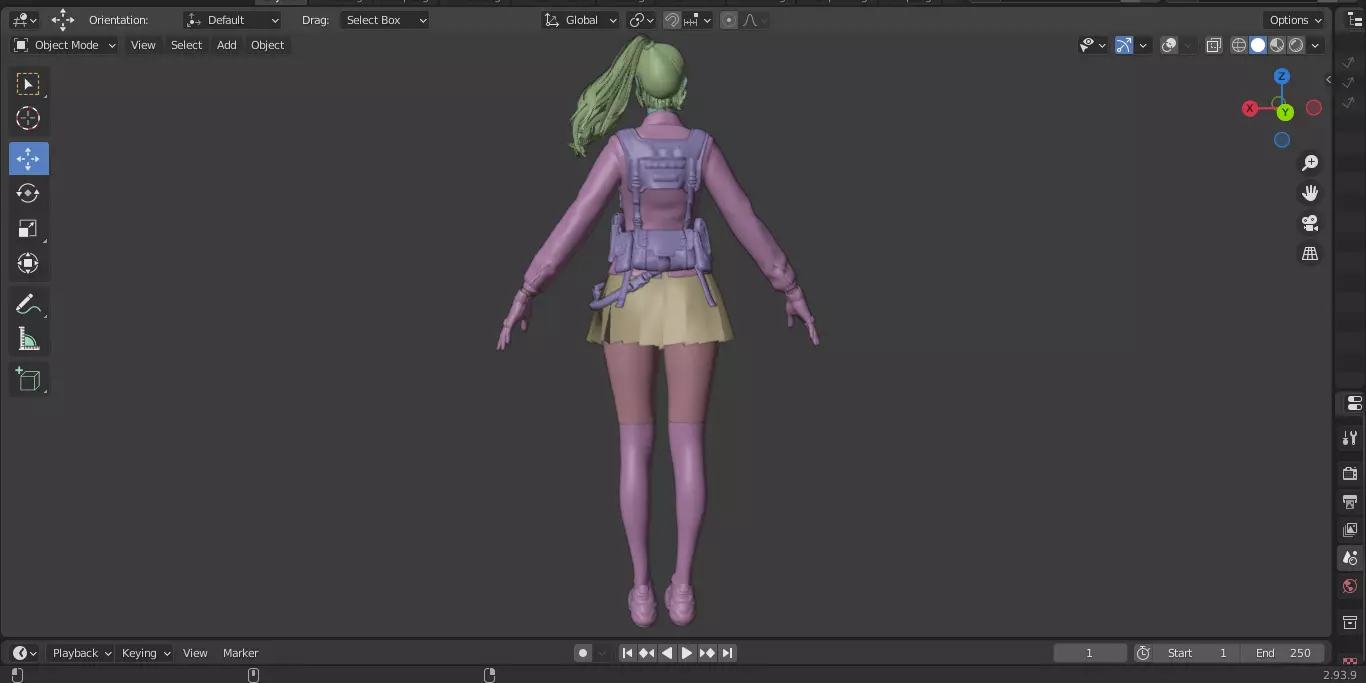Open the gizmo settings dropdown arrow
This screenshot has width=1366, height=683.
[1143, 45]
